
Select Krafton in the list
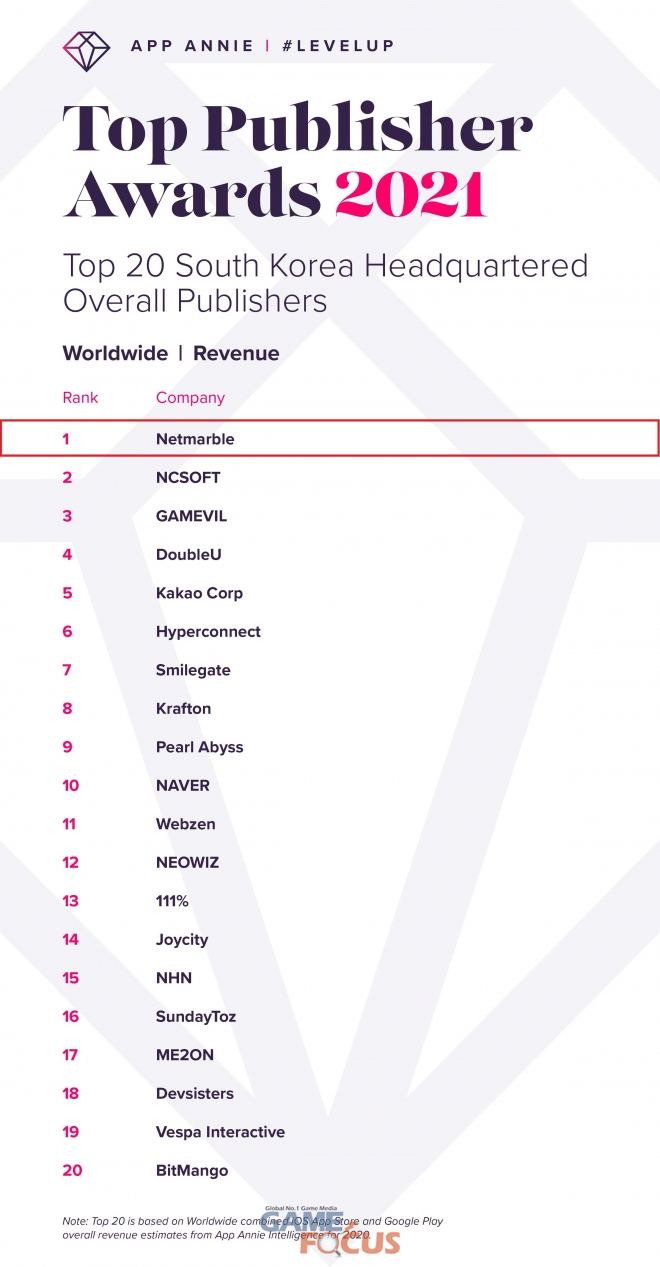point(183,709)
